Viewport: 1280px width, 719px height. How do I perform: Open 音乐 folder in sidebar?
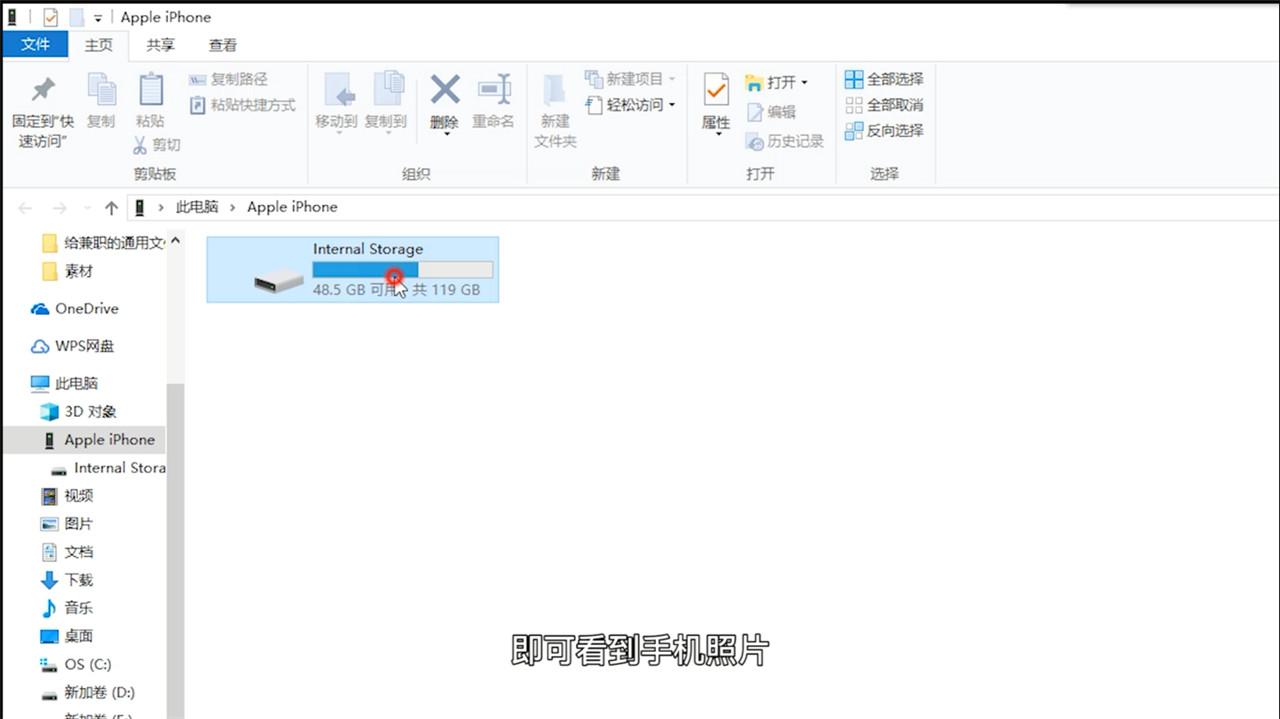[x=67, y=608]
